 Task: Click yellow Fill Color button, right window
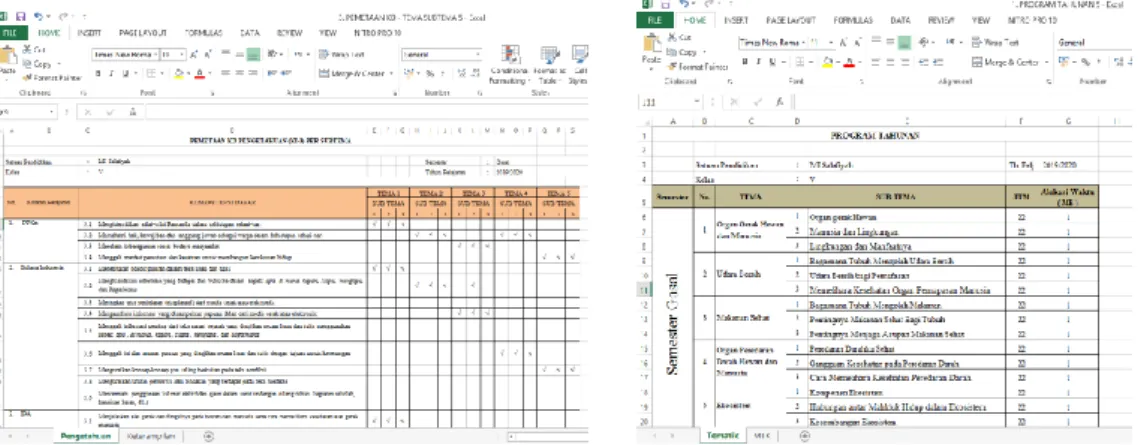[x=827, y=62]
